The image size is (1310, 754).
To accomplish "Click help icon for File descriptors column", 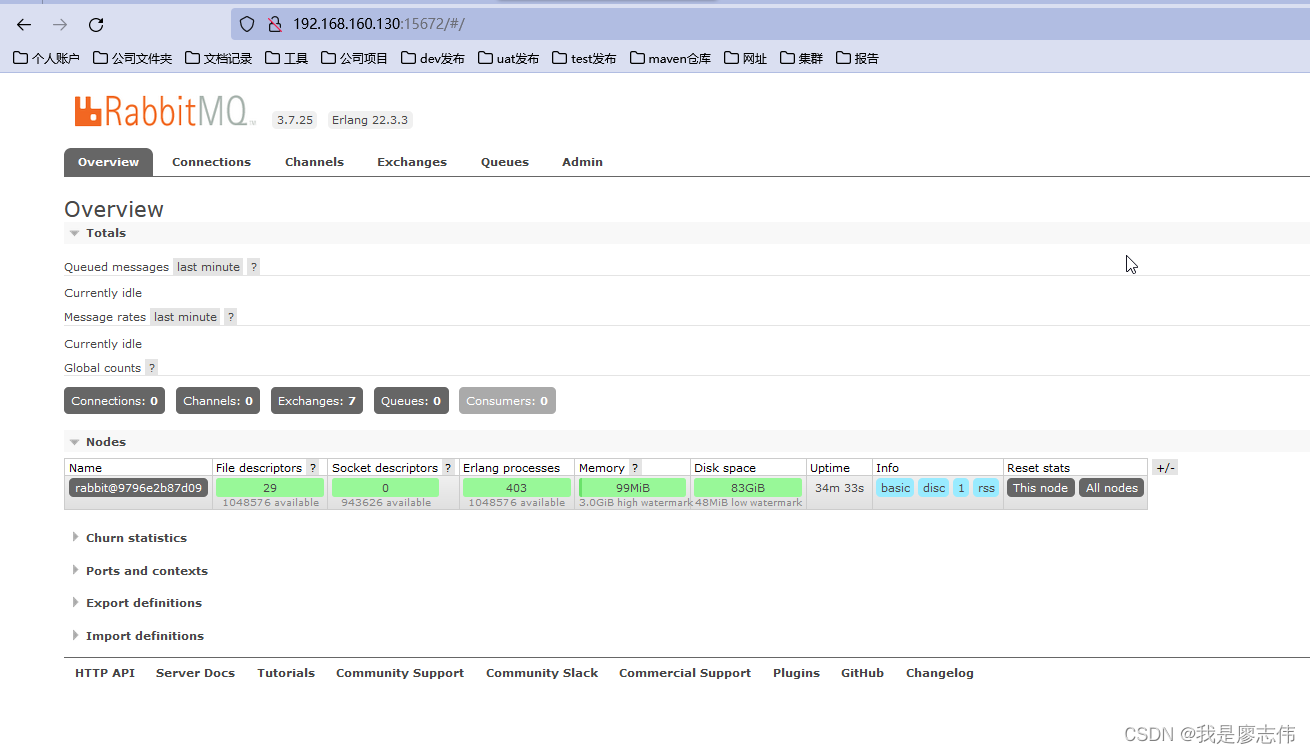I will (313, 468).
